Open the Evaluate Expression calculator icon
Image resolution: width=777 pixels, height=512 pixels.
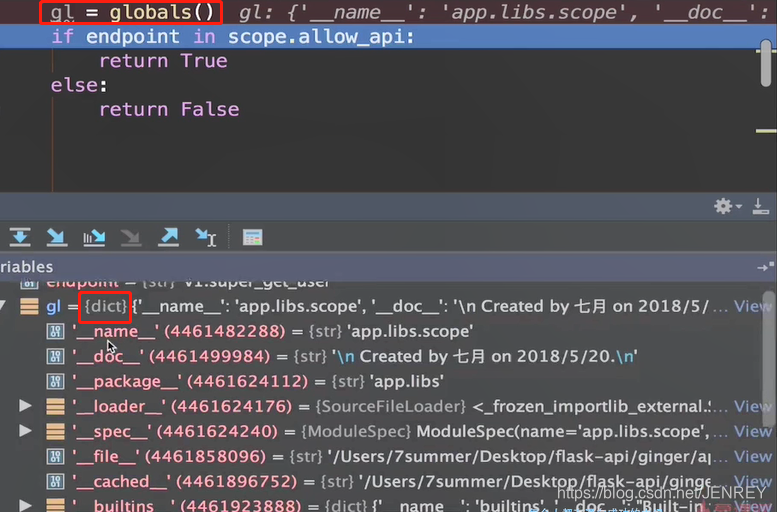point(252,237)
